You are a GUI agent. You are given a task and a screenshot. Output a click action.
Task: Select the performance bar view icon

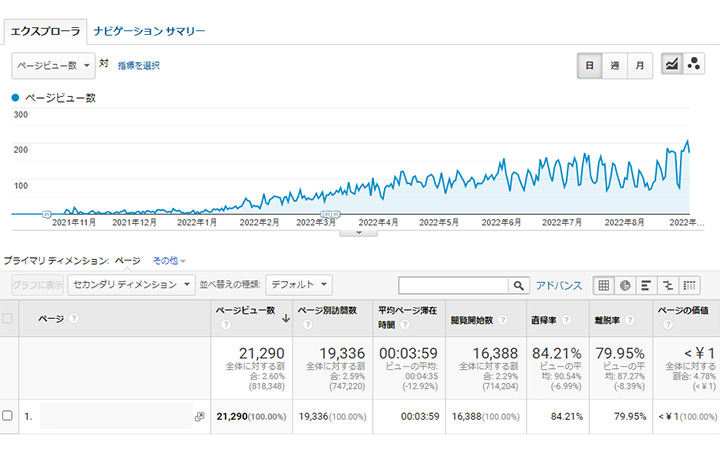tap(646, 286)
